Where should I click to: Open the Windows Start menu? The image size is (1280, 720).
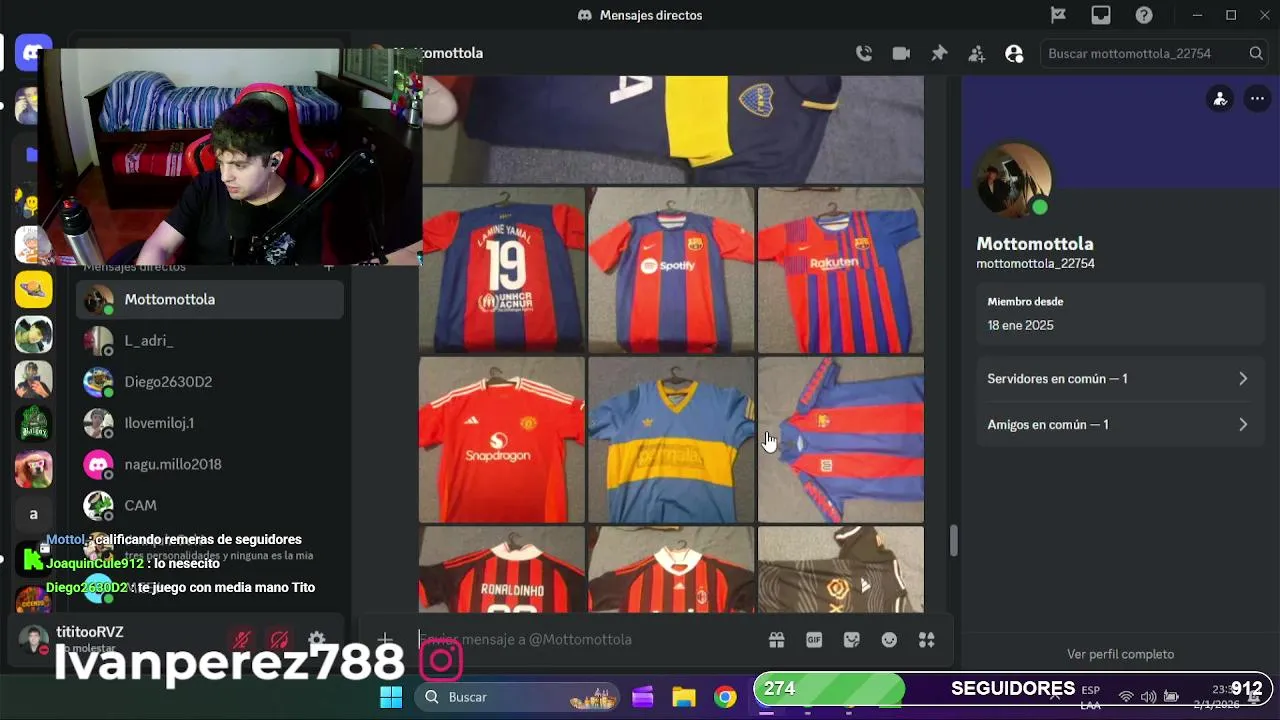click(391, 697)
